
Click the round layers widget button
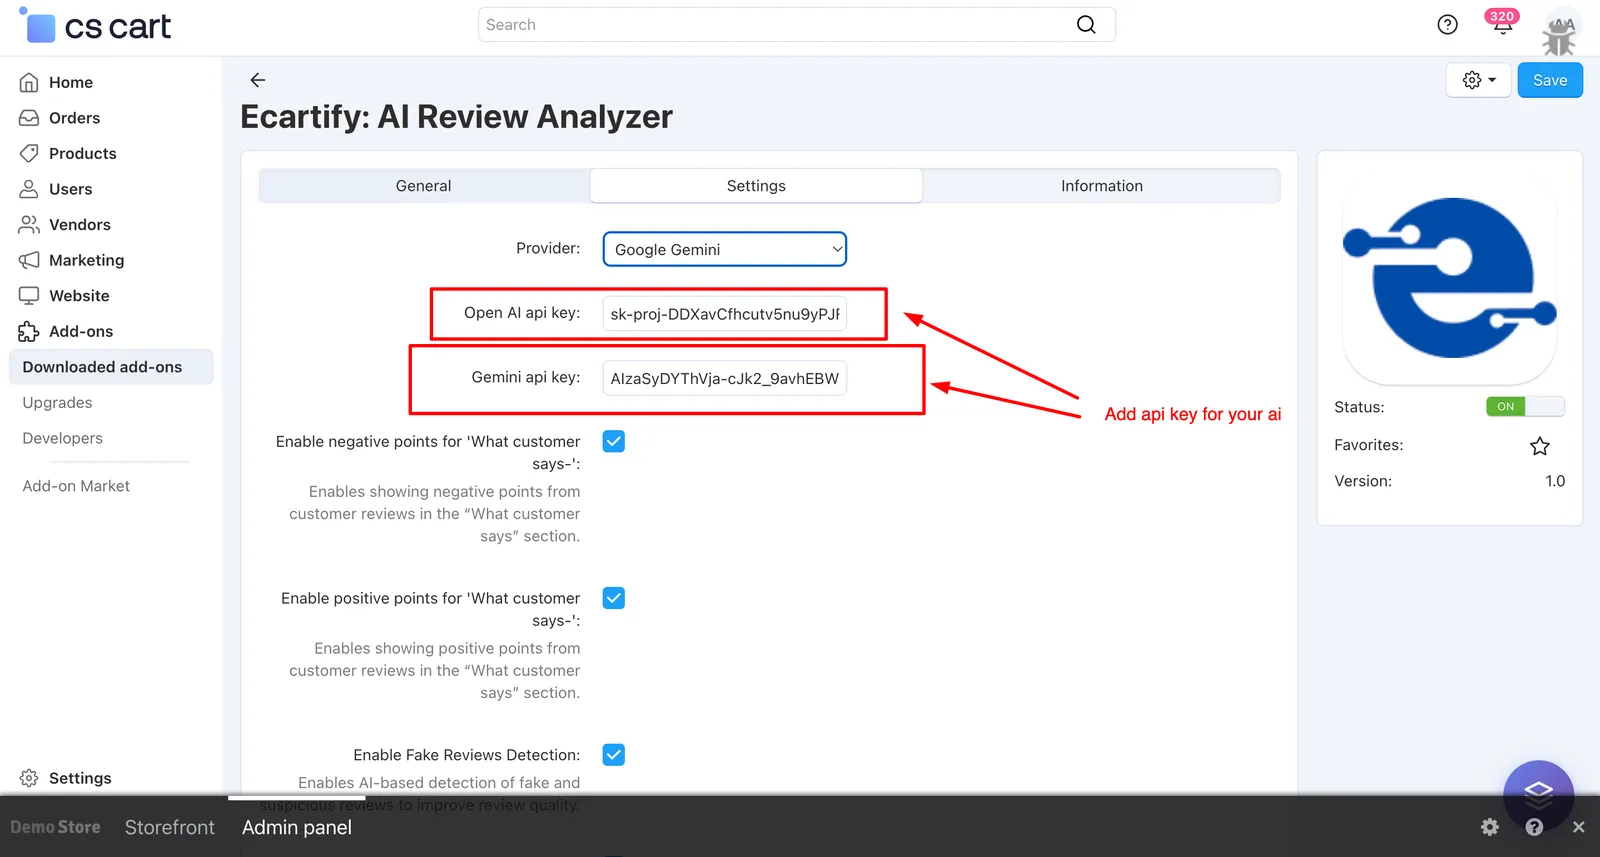click(1538, 795)
